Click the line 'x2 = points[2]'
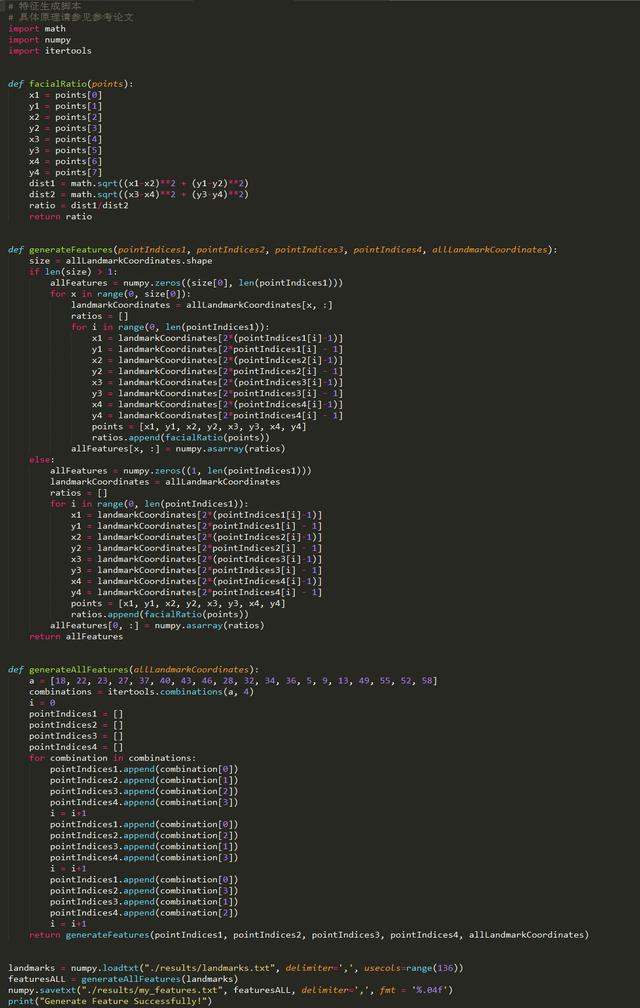 66,117
